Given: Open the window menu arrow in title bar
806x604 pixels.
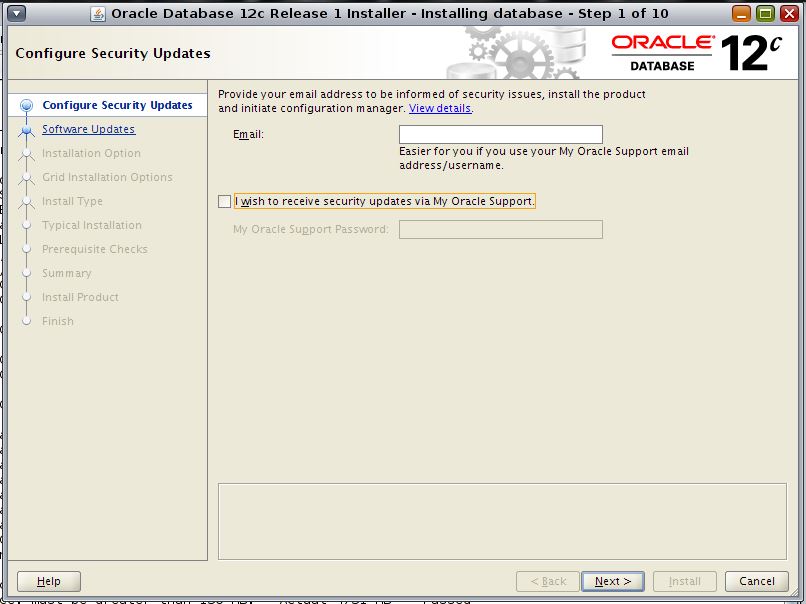Looking at the screenshot, I should click(x=17, y=13).
